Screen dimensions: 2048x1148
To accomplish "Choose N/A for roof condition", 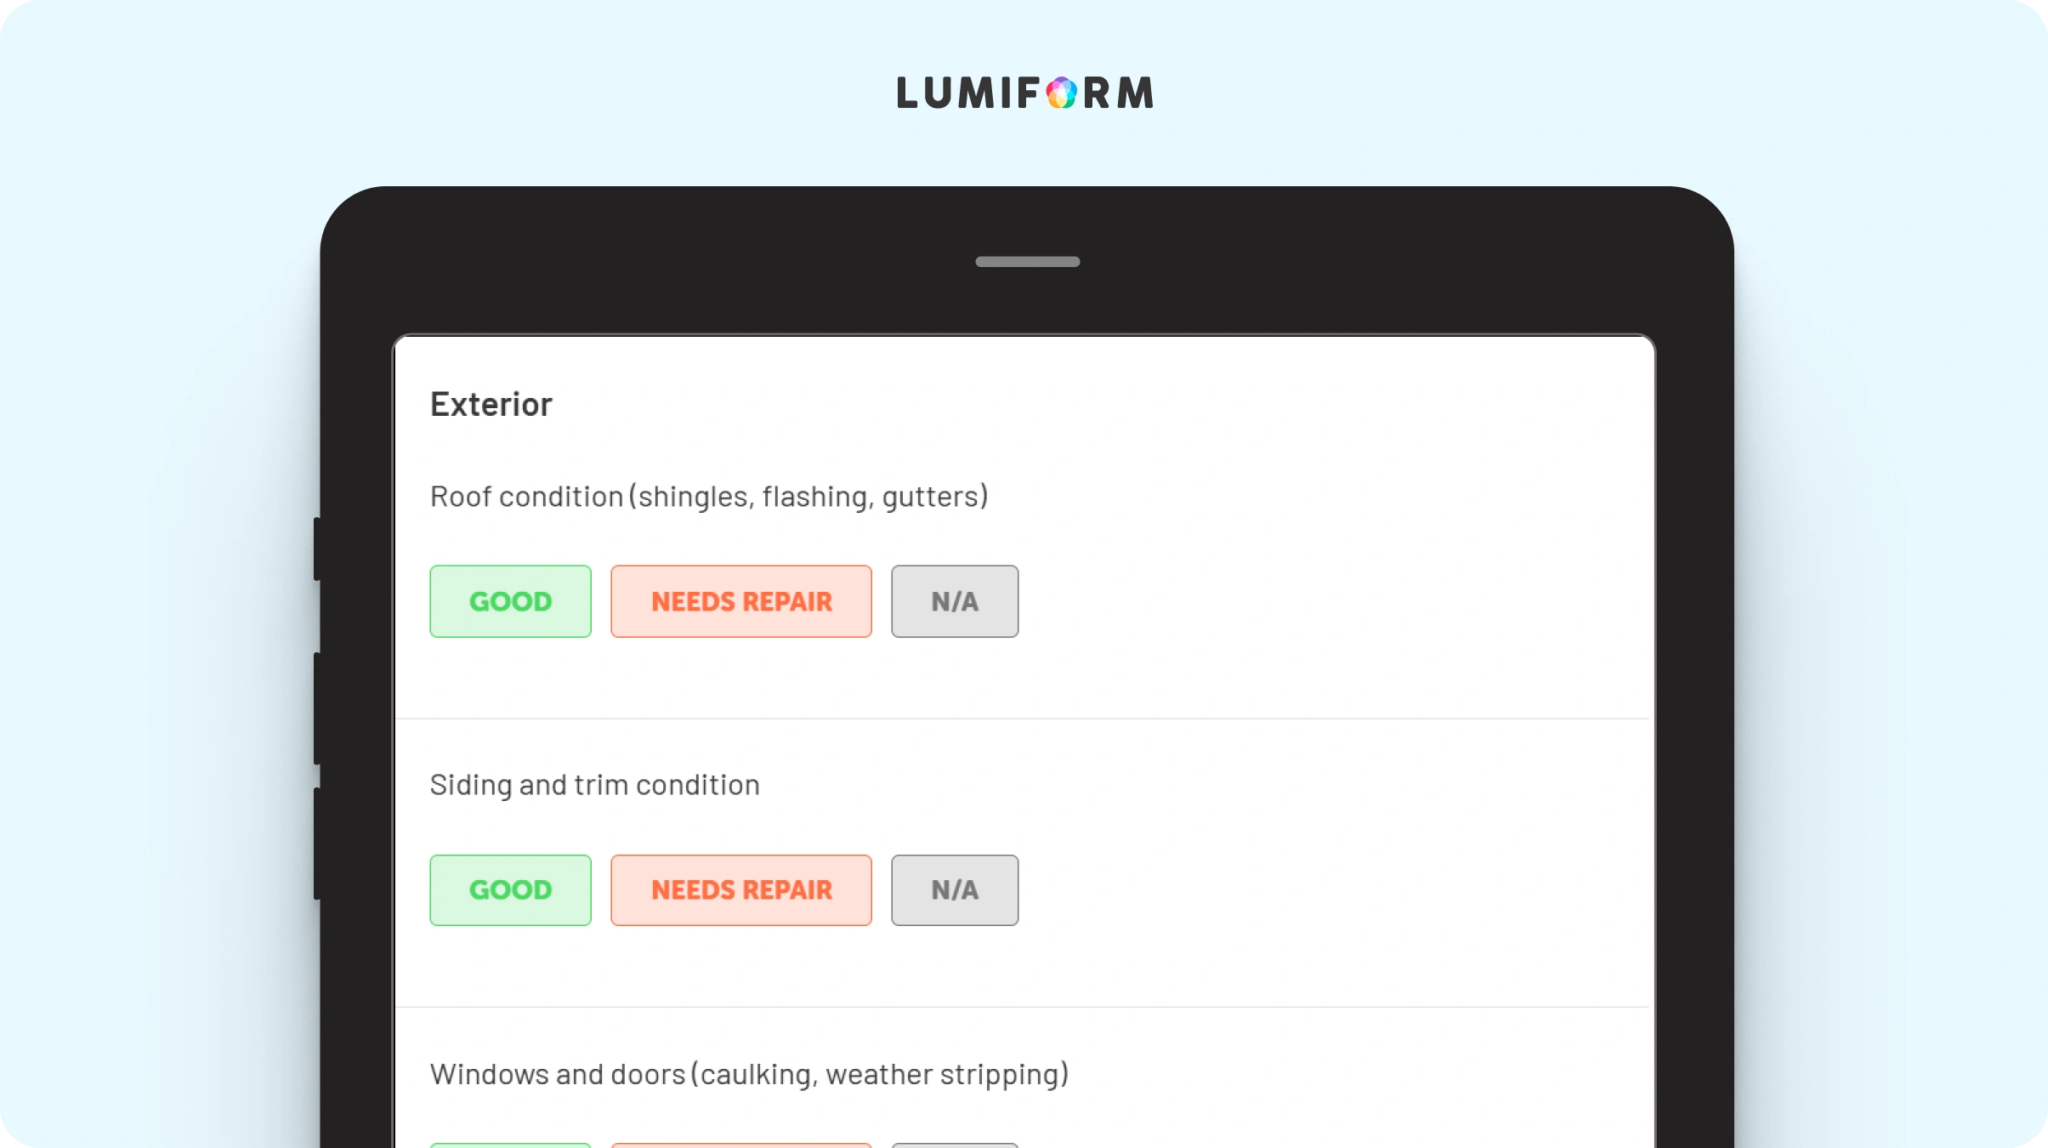I will pyautogui.click(x=955, y=601).
